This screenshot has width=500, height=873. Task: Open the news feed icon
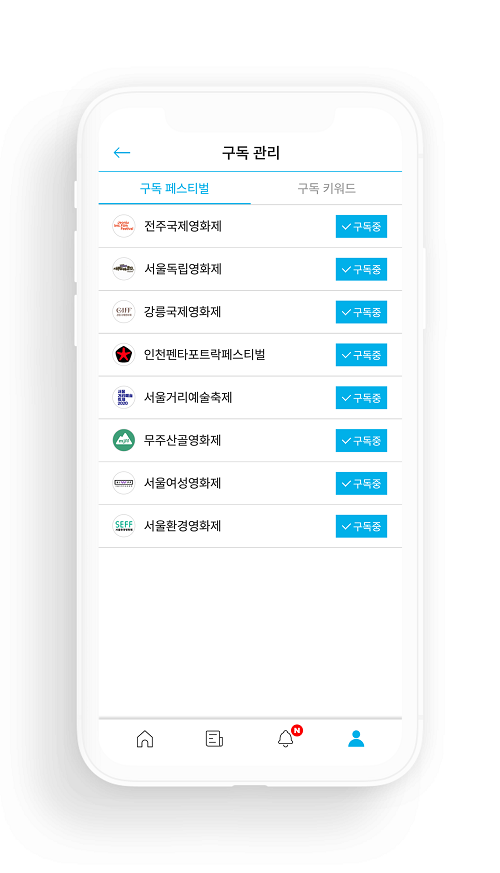[x=214, y=739]
